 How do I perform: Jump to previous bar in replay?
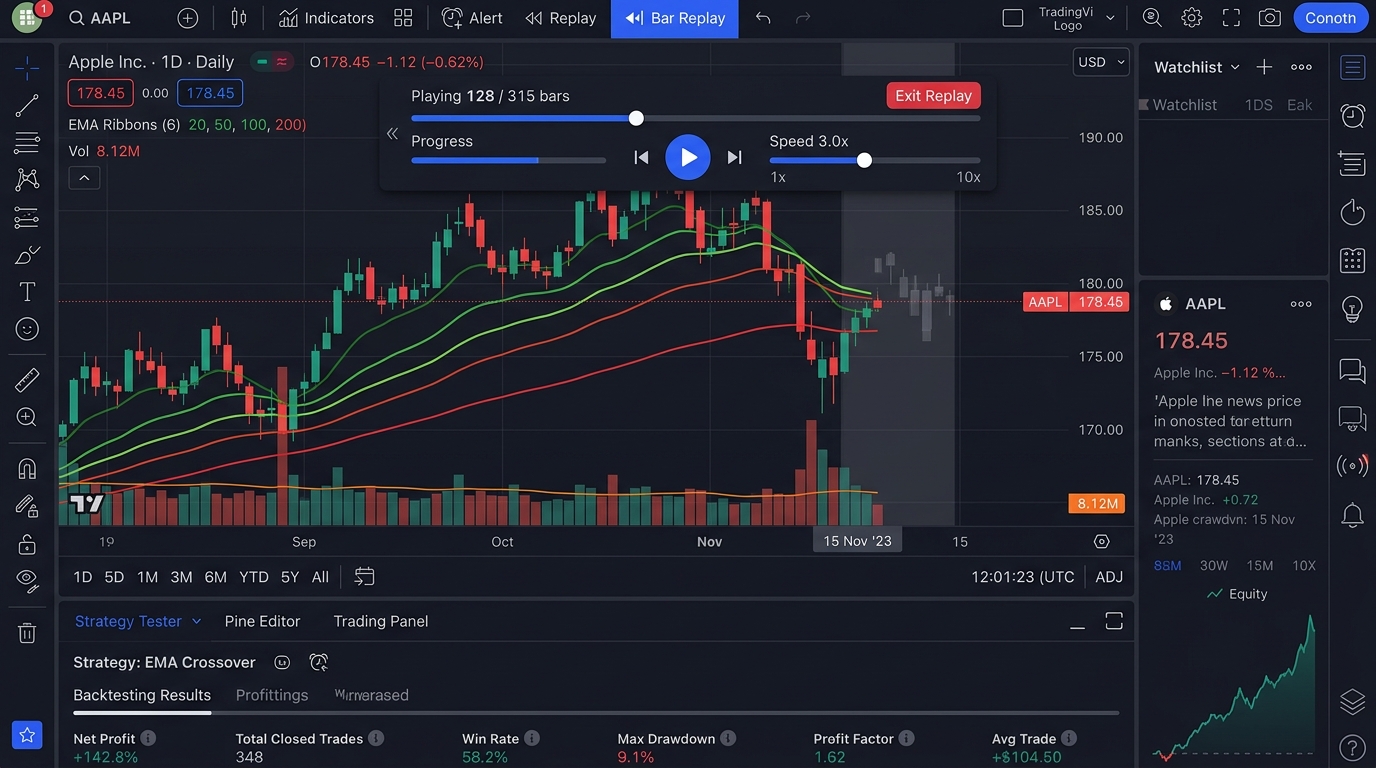click(641, 157)
